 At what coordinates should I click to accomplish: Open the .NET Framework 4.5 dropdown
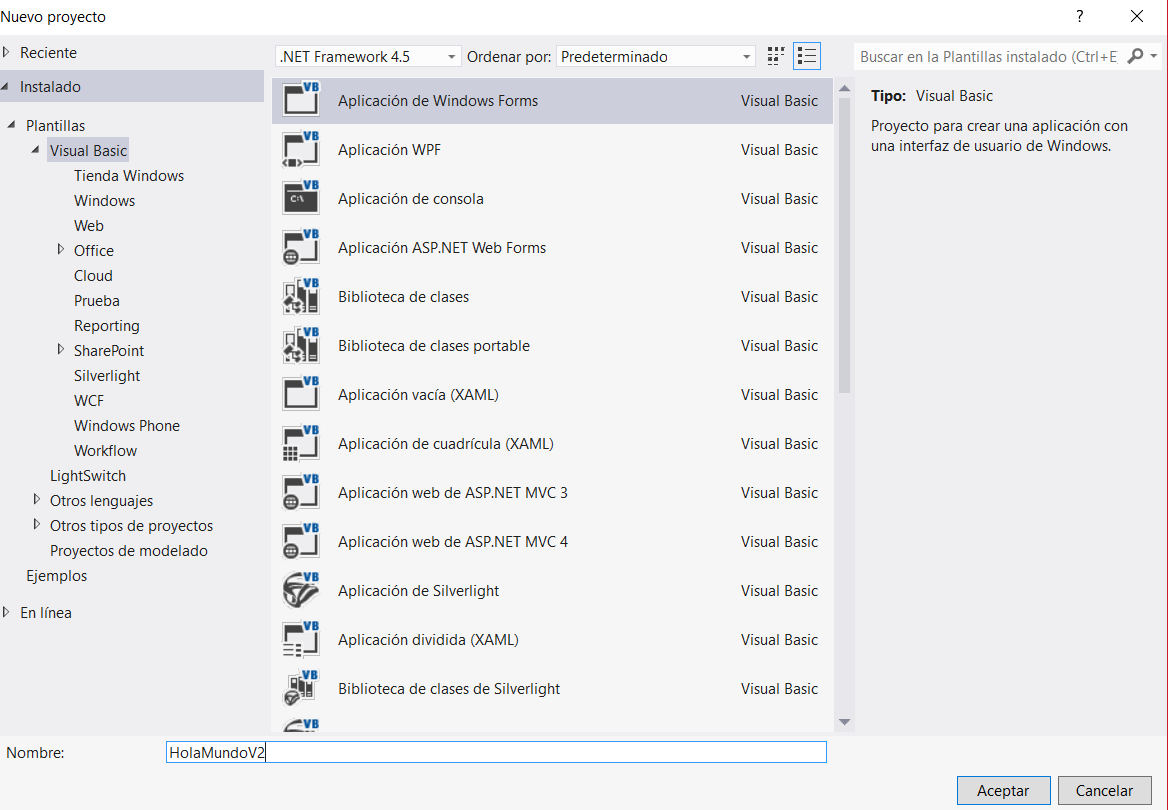point(367,57)
